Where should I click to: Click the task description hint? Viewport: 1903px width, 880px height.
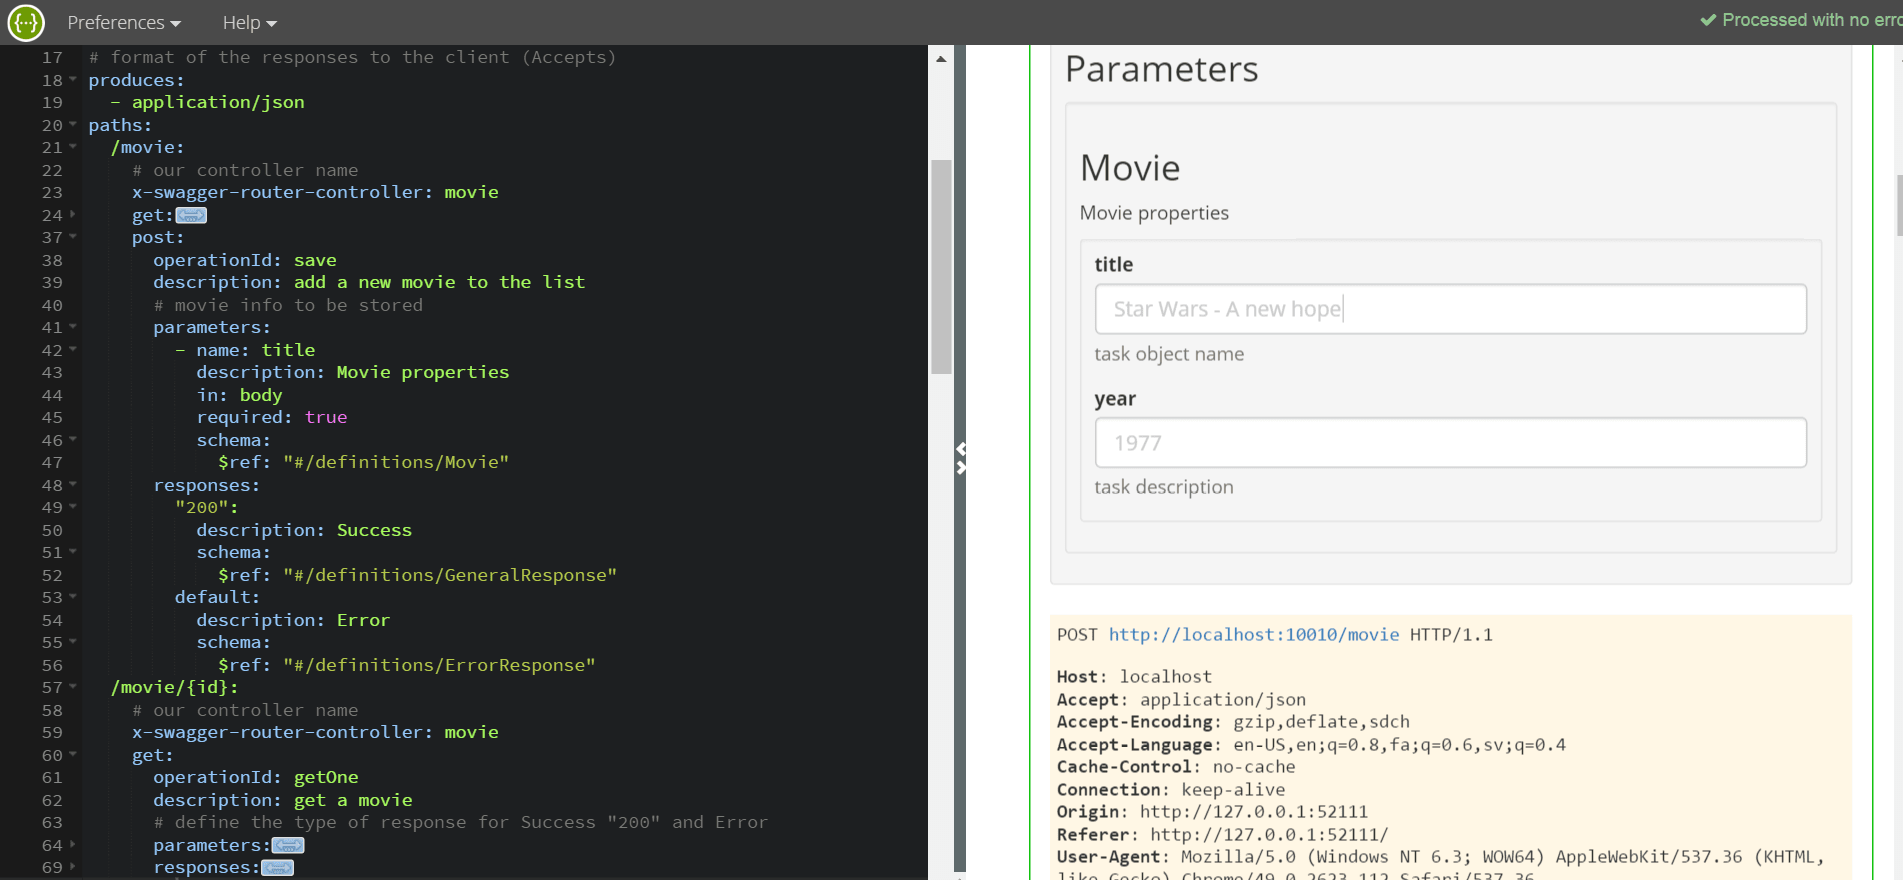[1164, 487]
